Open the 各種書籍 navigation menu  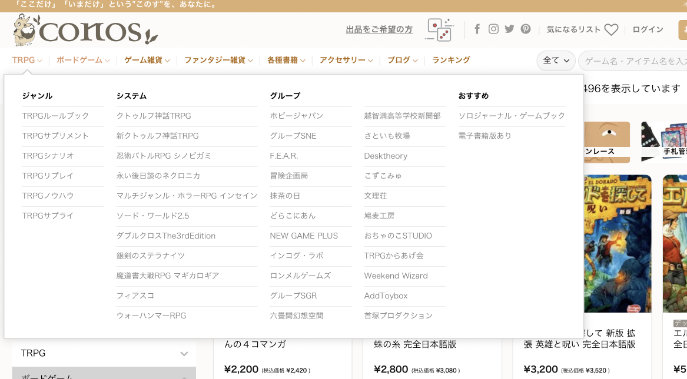point(286,60)
